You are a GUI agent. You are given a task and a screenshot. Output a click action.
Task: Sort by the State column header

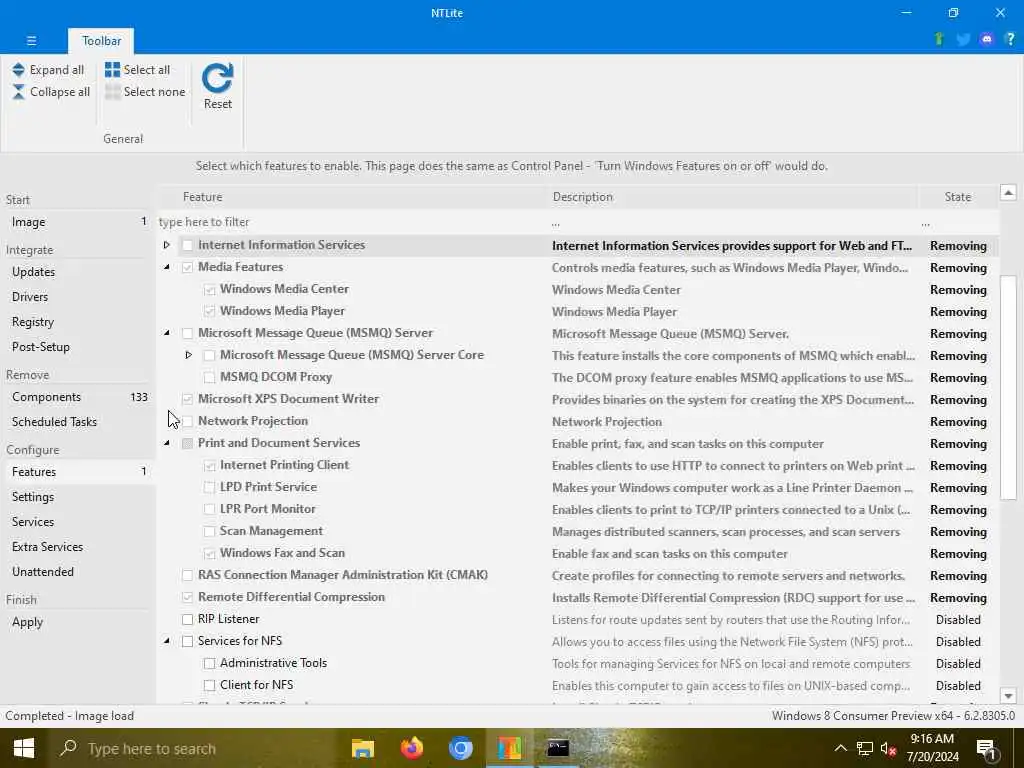coord(957,197)
